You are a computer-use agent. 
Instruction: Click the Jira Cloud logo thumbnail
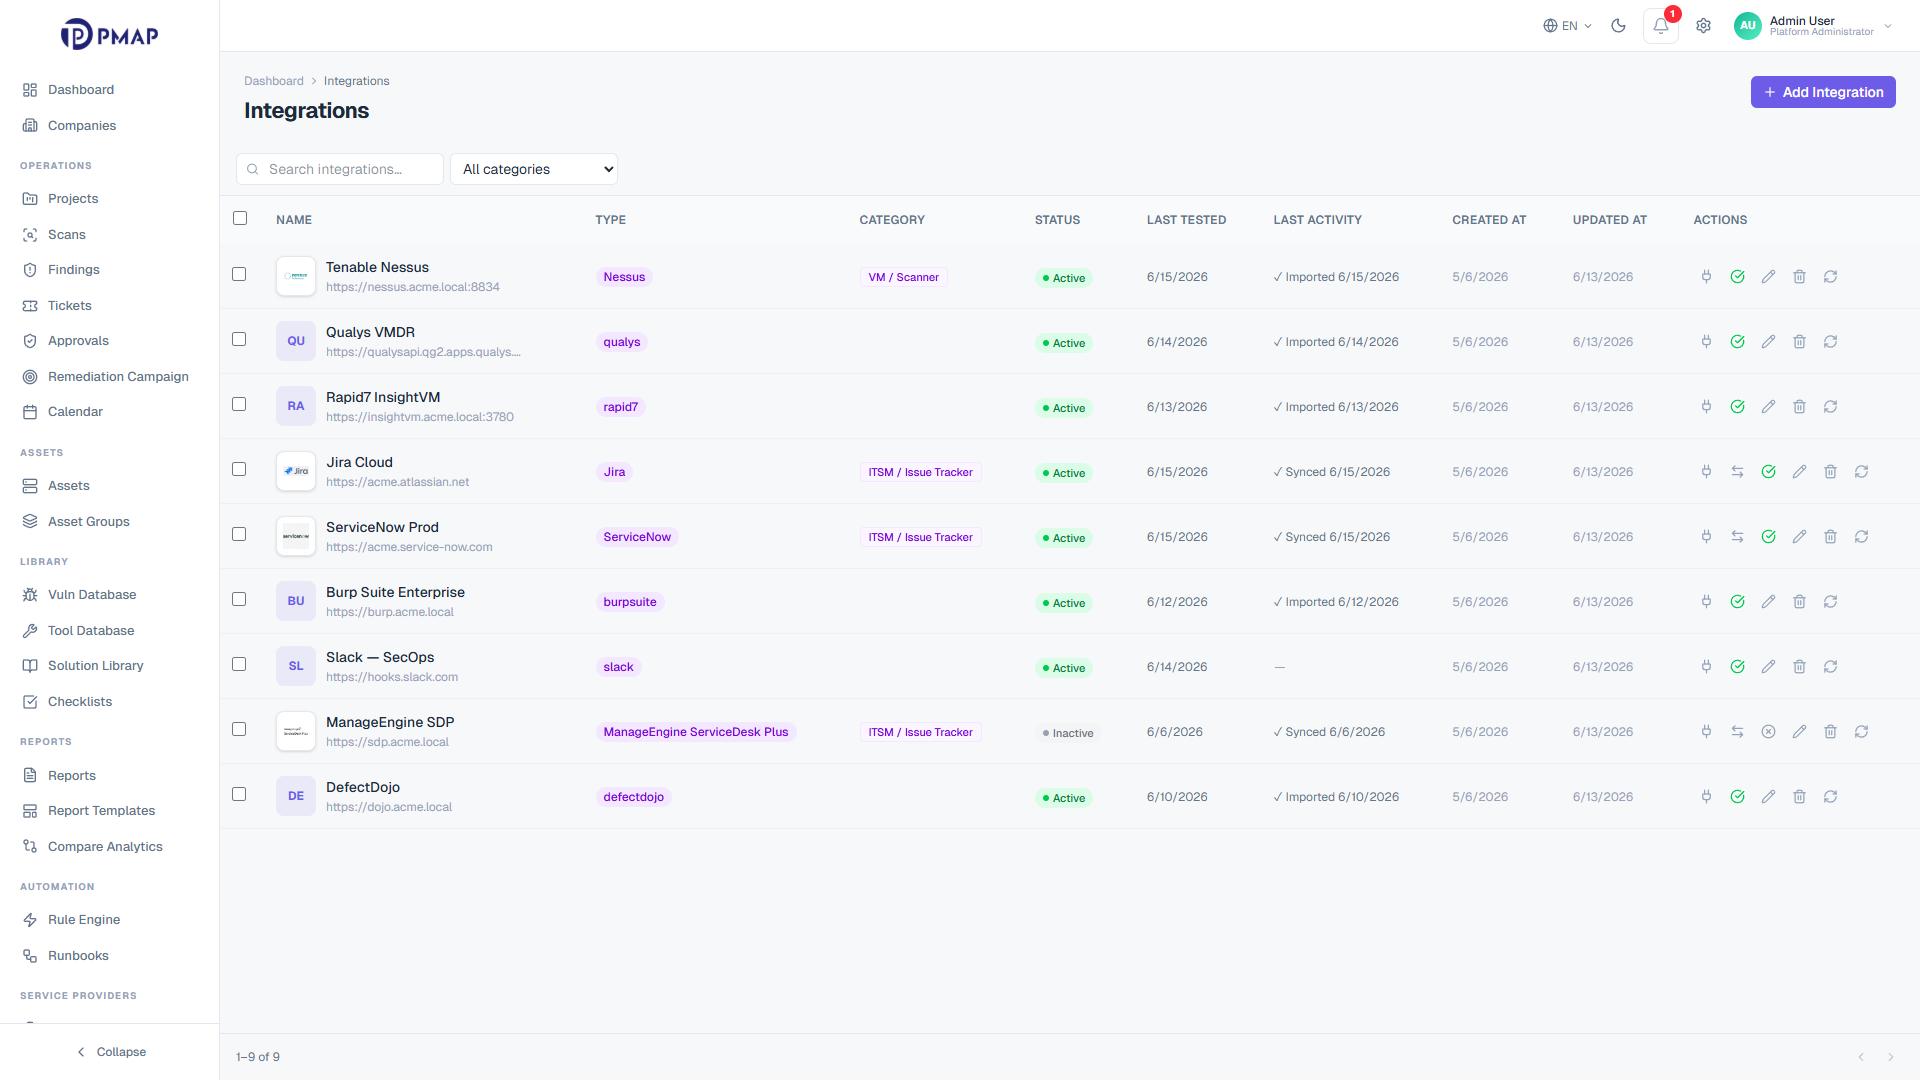point(296,471)
